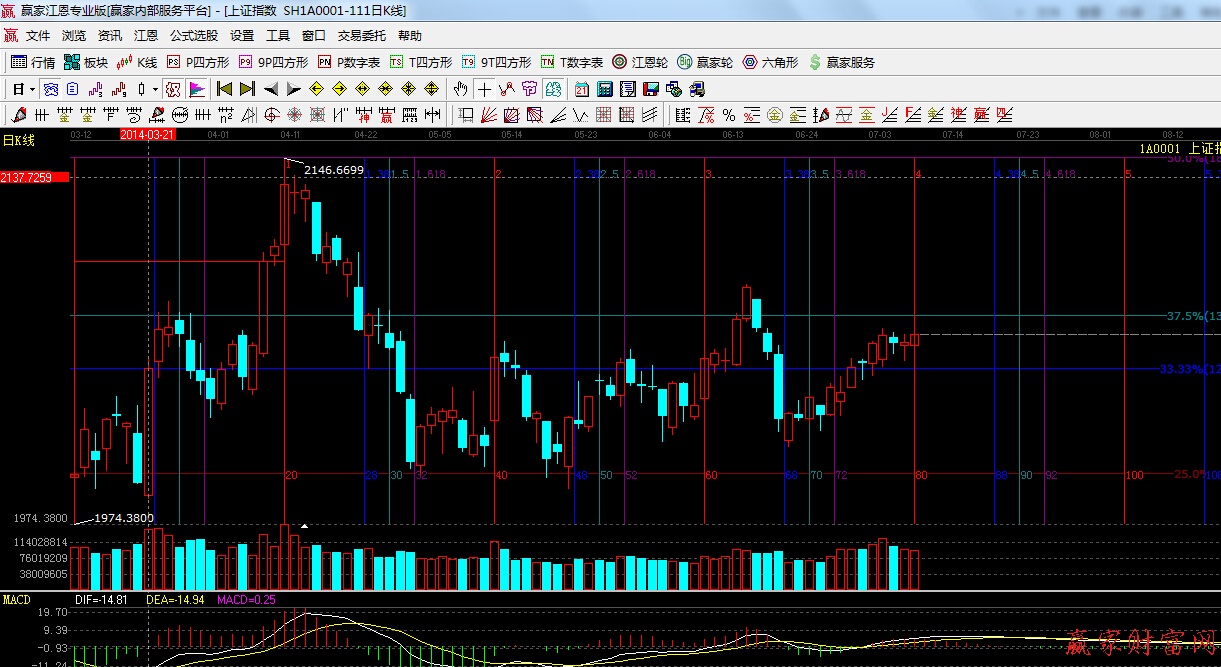
Task: Select the percent (%) drawing tool
Action: 728,115
